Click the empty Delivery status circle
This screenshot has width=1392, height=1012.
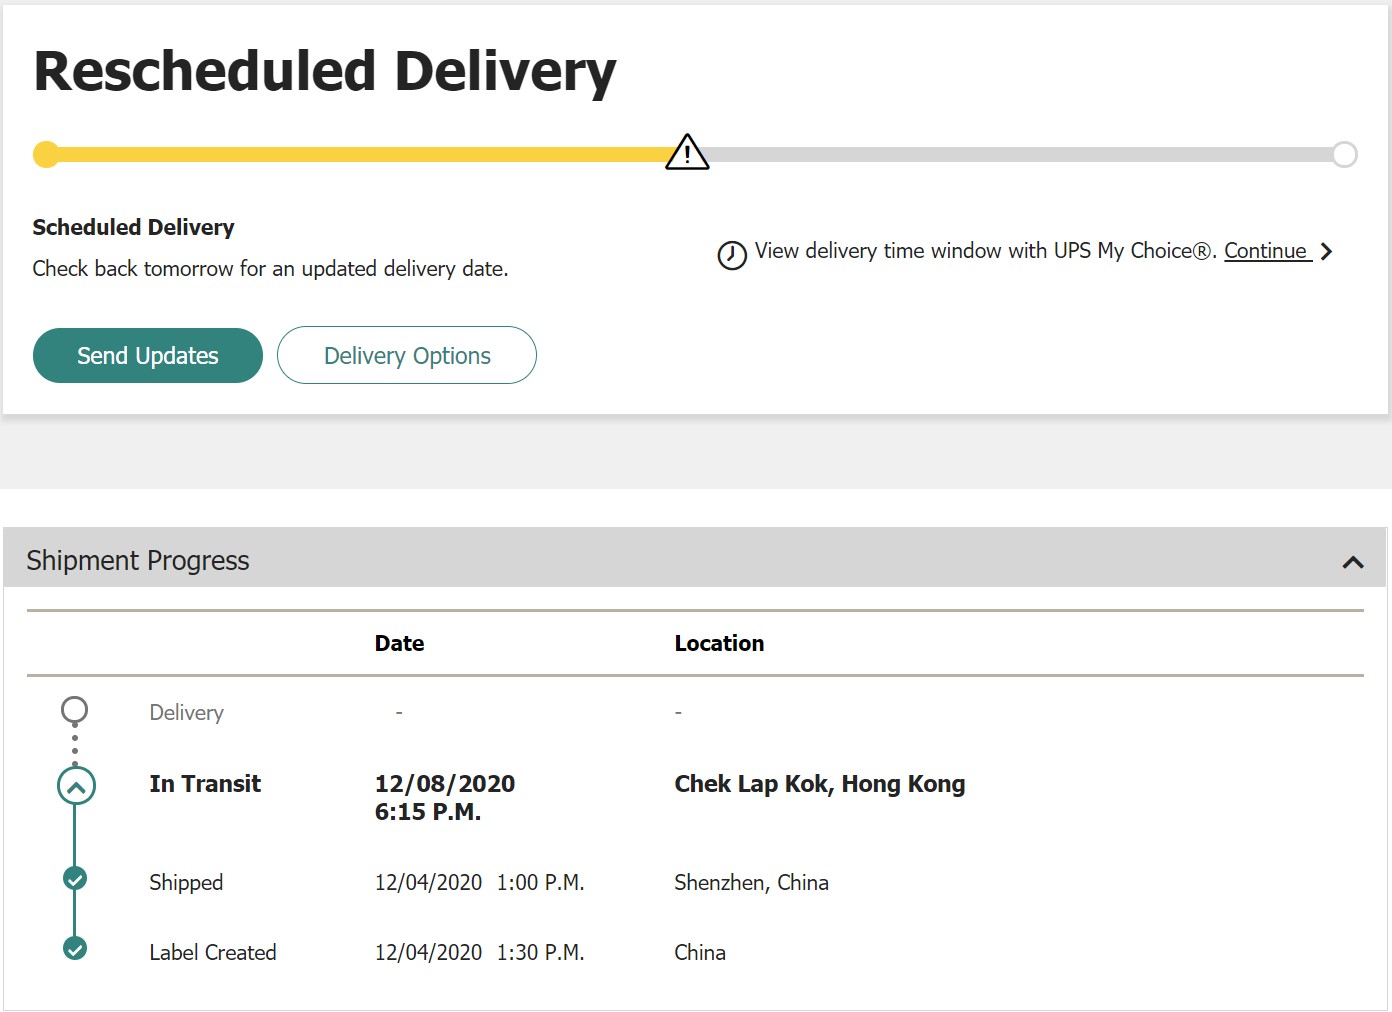coord(75,710)
